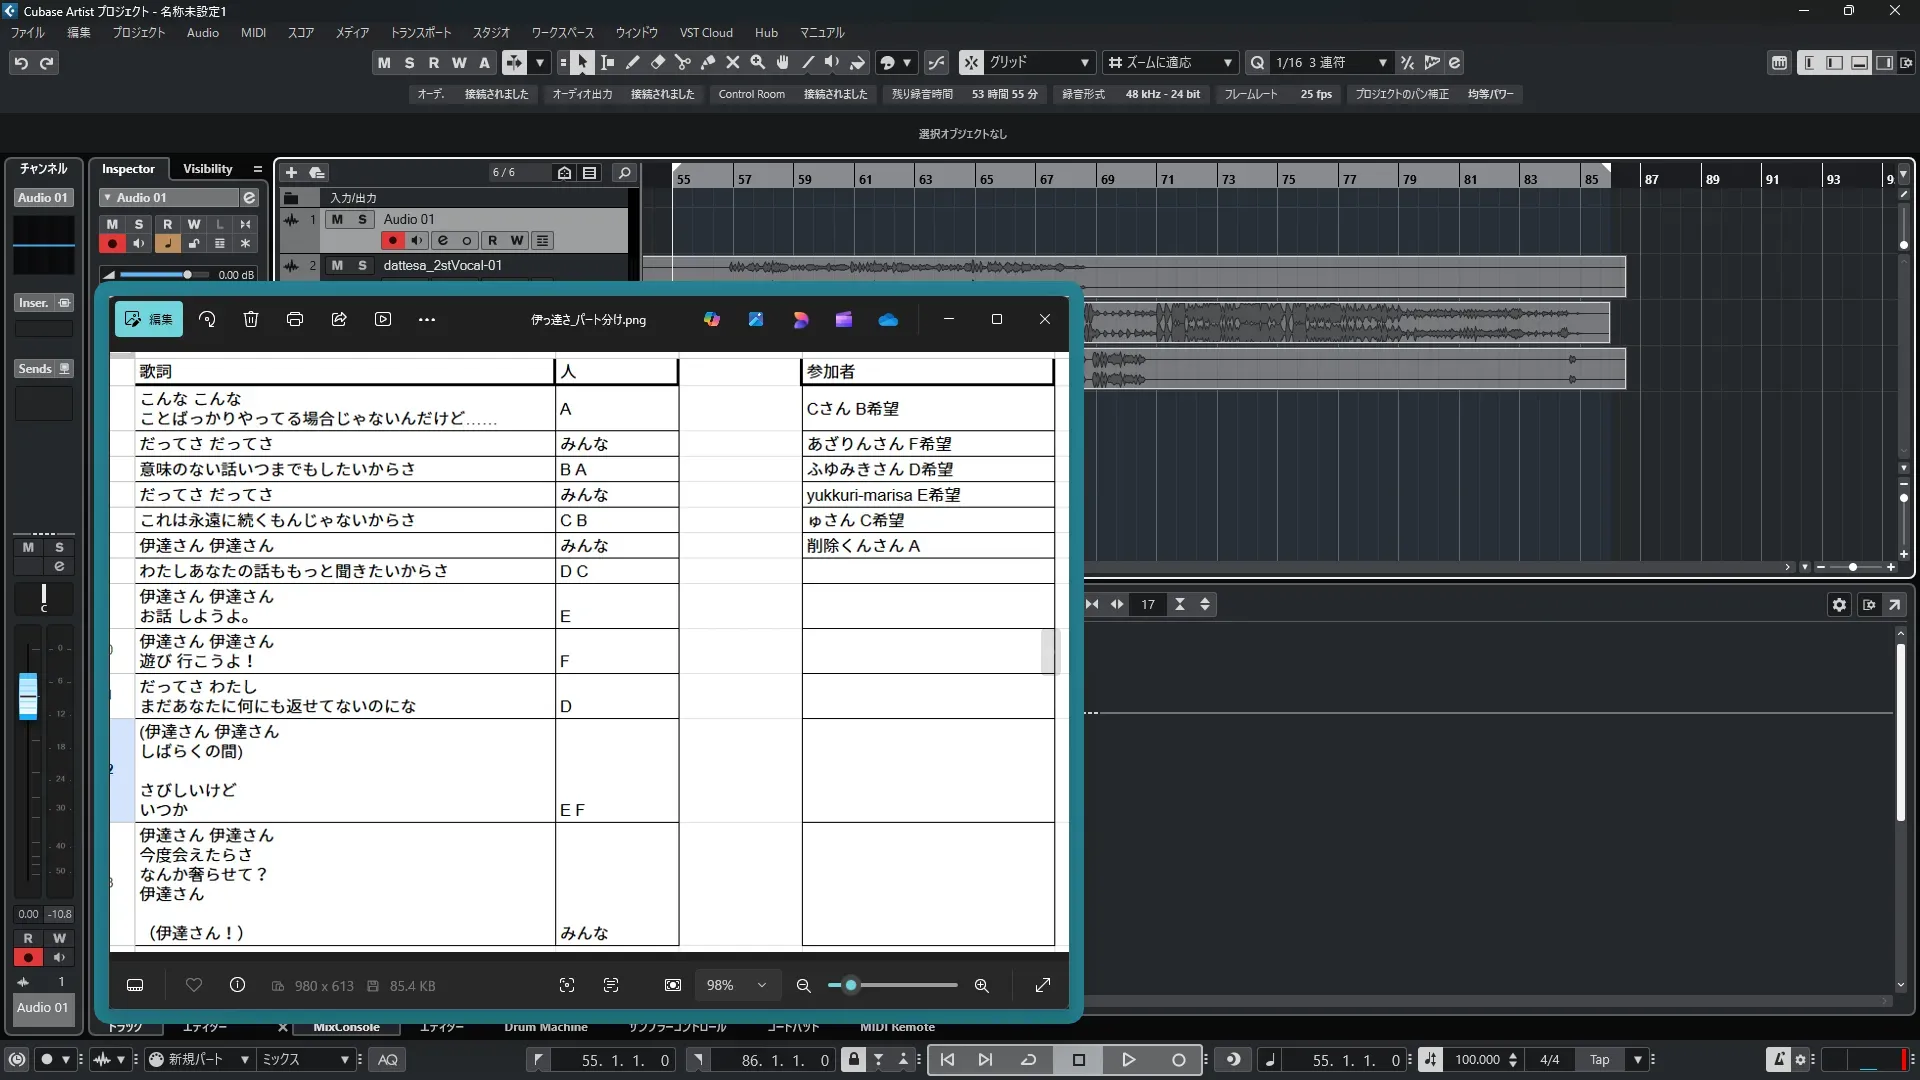Click the delete trash icon in photo viewer
Screen dimensions: 1920x1080
tap(251, 319)
